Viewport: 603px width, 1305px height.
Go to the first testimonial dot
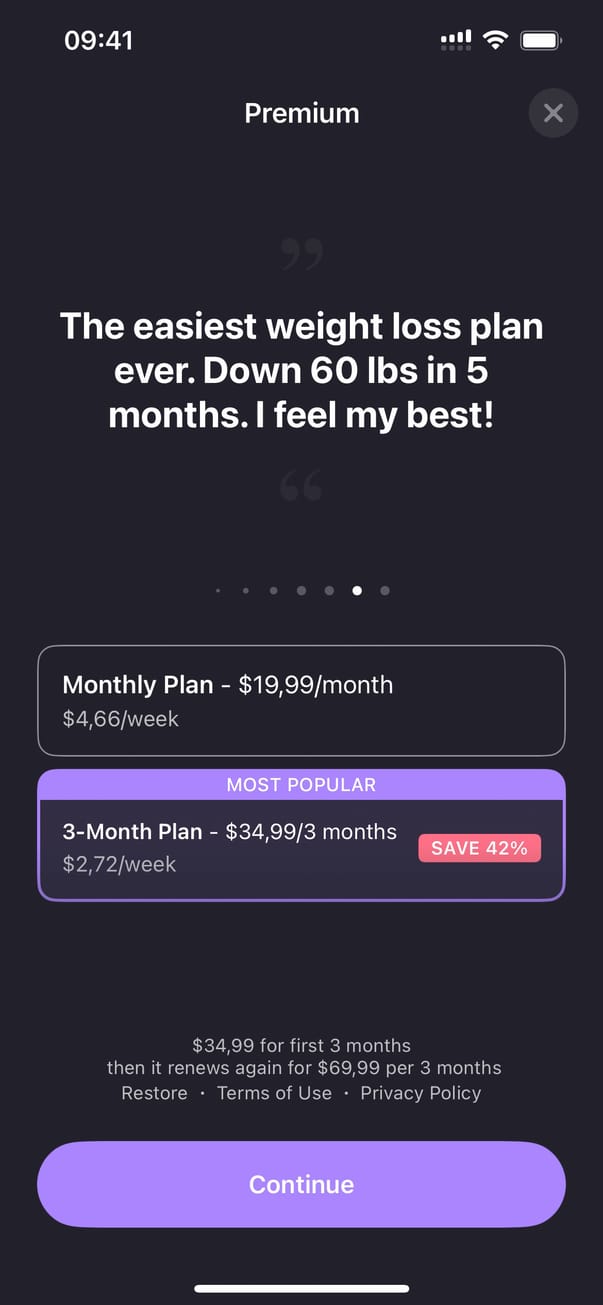pos(218,591)
